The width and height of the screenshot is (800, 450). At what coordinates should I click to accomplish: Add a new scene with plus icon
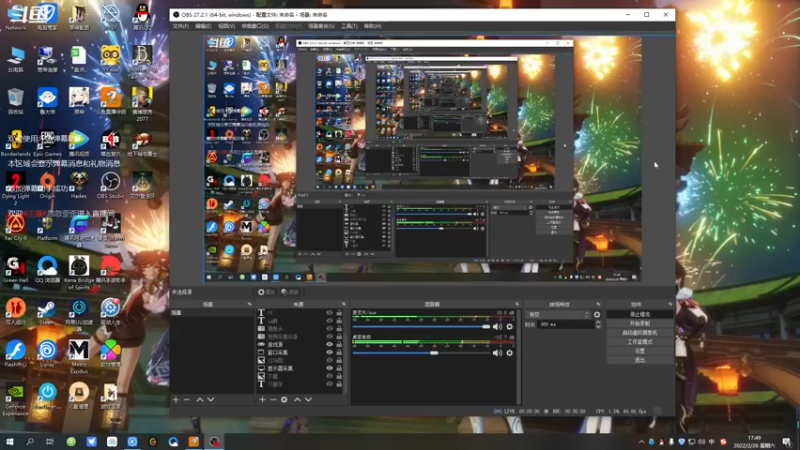(x=176, y=399)
